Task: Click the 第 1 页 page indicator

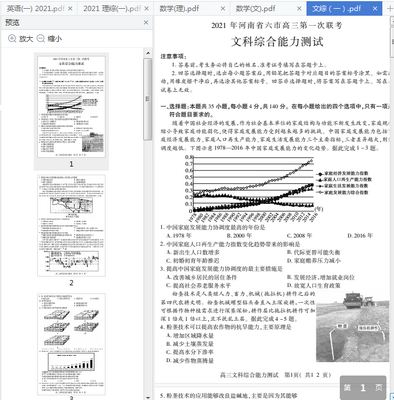Action: pos(363,387)
